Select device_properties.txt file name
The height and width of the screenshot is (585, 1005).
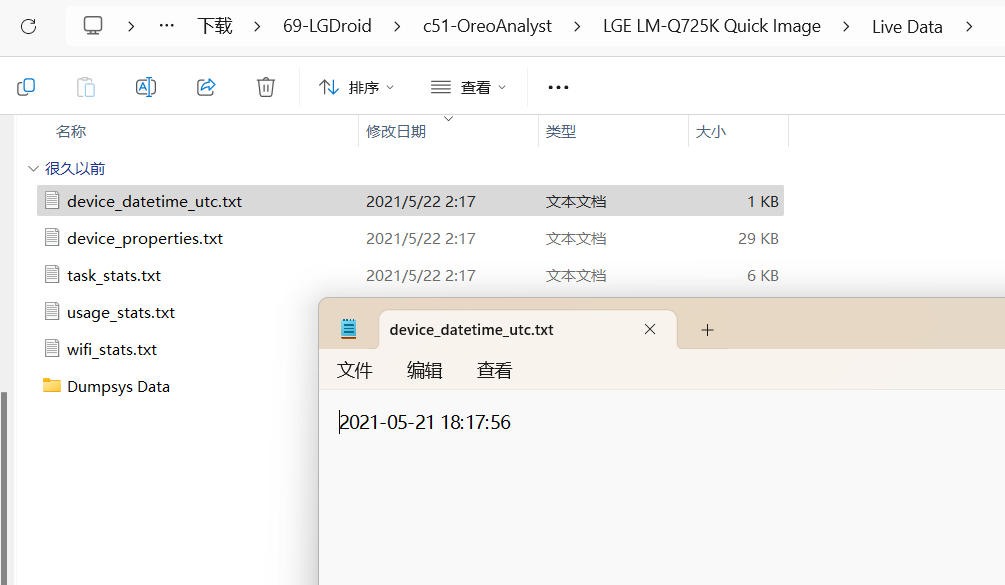145,238
